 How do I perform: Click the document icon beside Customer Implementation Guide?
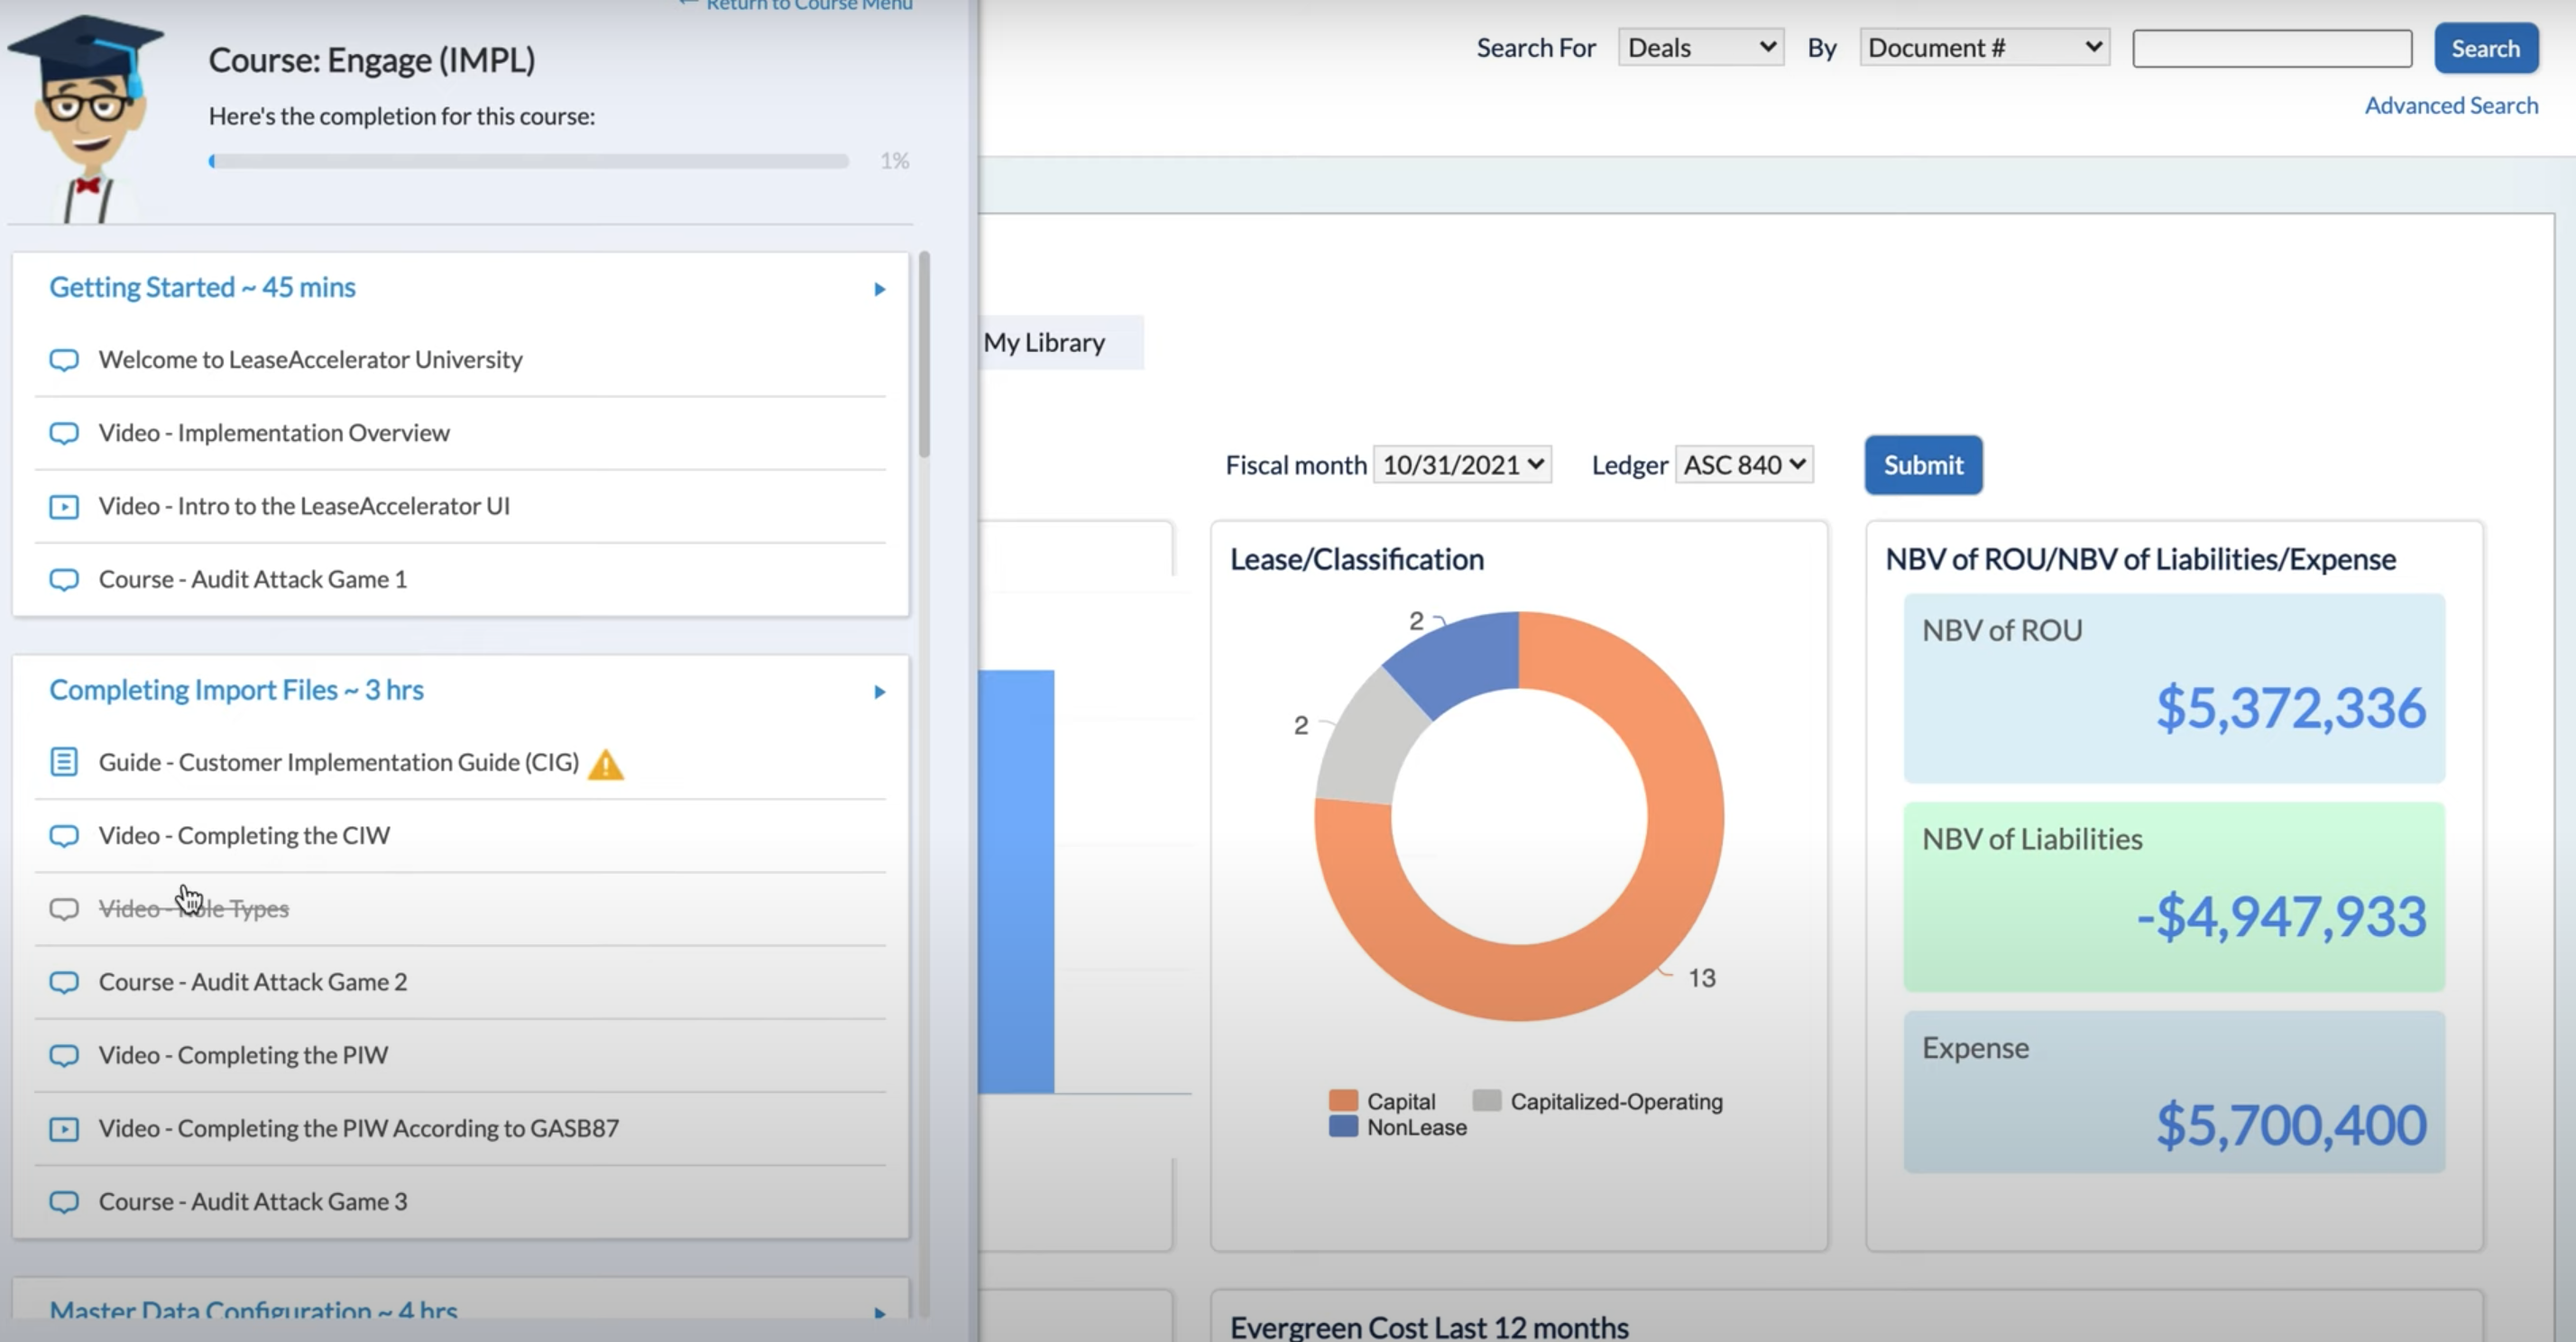point(64,762)
